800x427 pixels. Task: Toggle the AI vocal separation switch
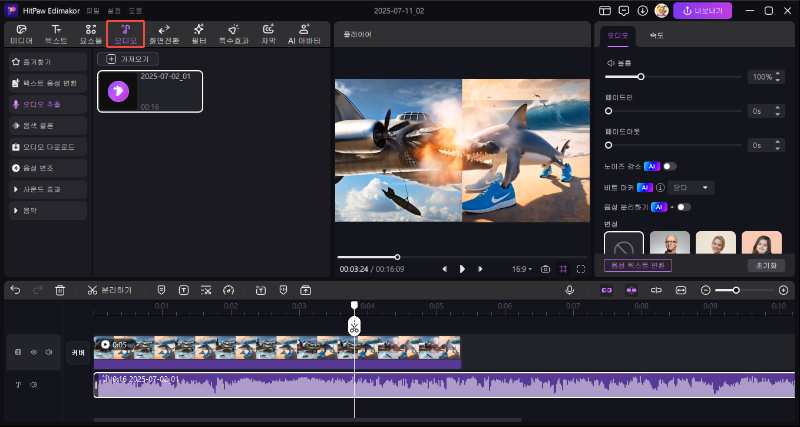684,207
